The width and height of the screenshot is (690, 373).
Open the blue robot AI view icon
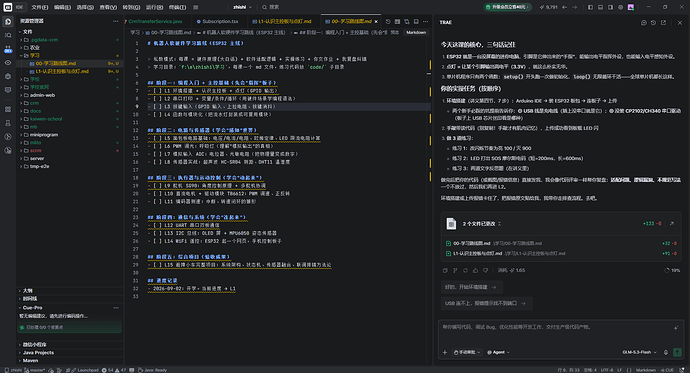8,49
